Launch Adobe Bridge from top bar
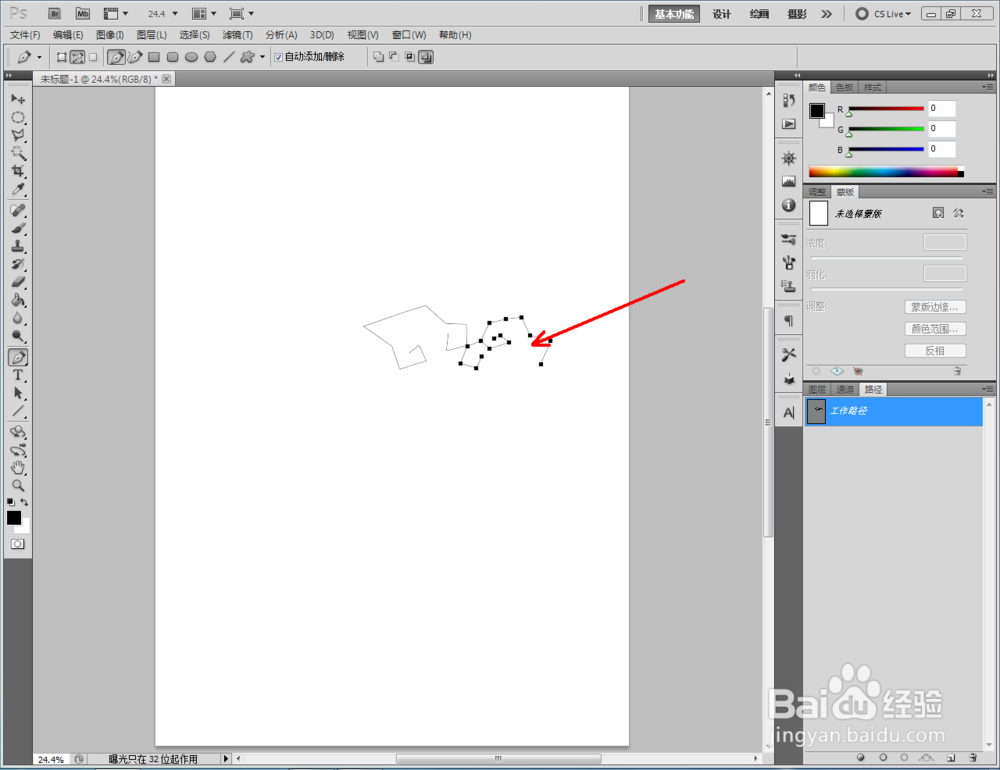This screenshot has width=1000, height=770. tap(54, 13)
